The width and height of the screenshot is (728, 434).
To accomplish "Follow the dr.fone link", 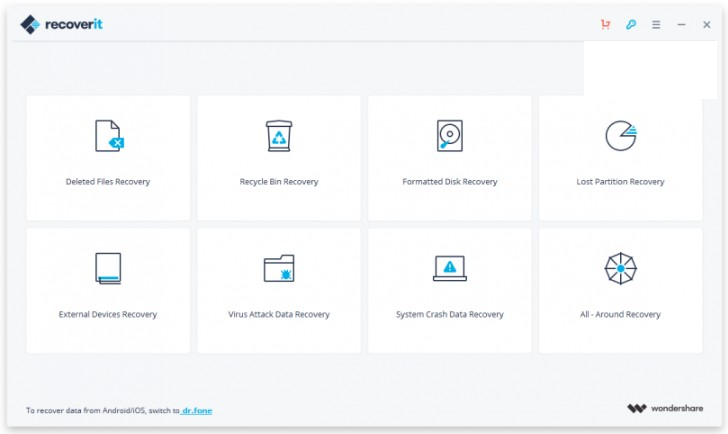I will click(x=197, y=410).
